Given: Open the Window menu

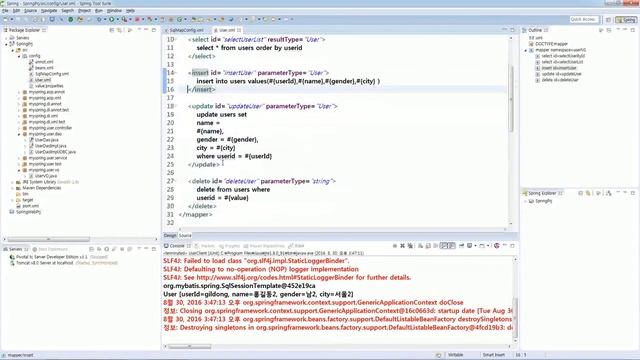Looking at the screenshot, I should (x=114, y=11).
